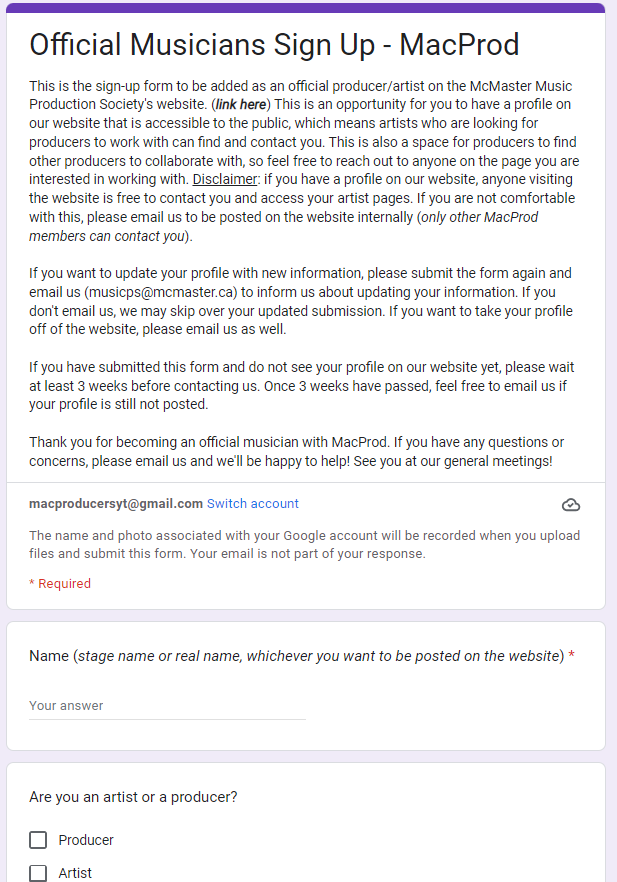This screenshot has width=617, height=882.
Task: Click the Switch account link
Action: coord(253,503)
